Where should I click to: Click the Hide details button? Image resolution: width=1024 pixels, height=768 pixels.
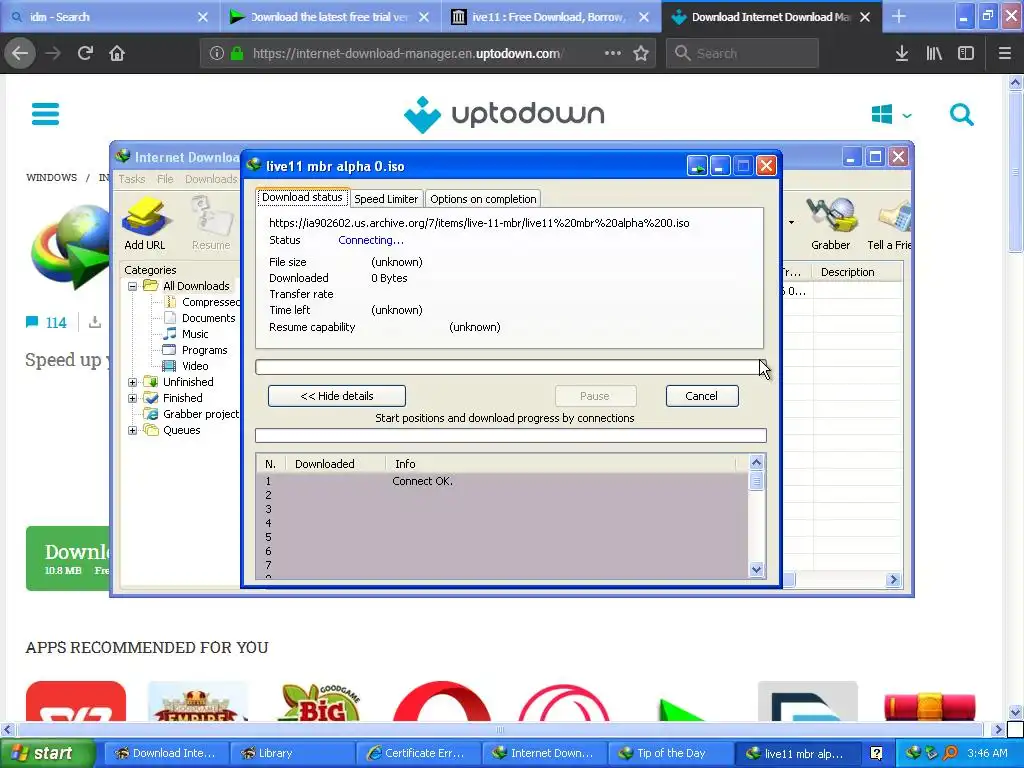click(337, 396)
